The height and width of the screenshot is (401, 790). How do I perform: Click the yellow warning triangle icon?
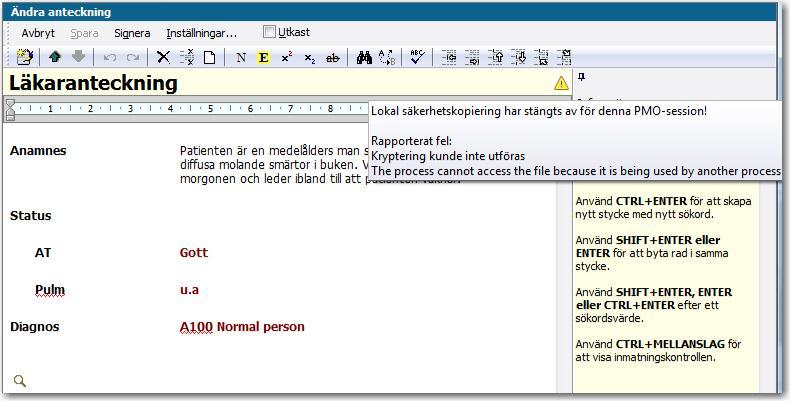[561, 83]
